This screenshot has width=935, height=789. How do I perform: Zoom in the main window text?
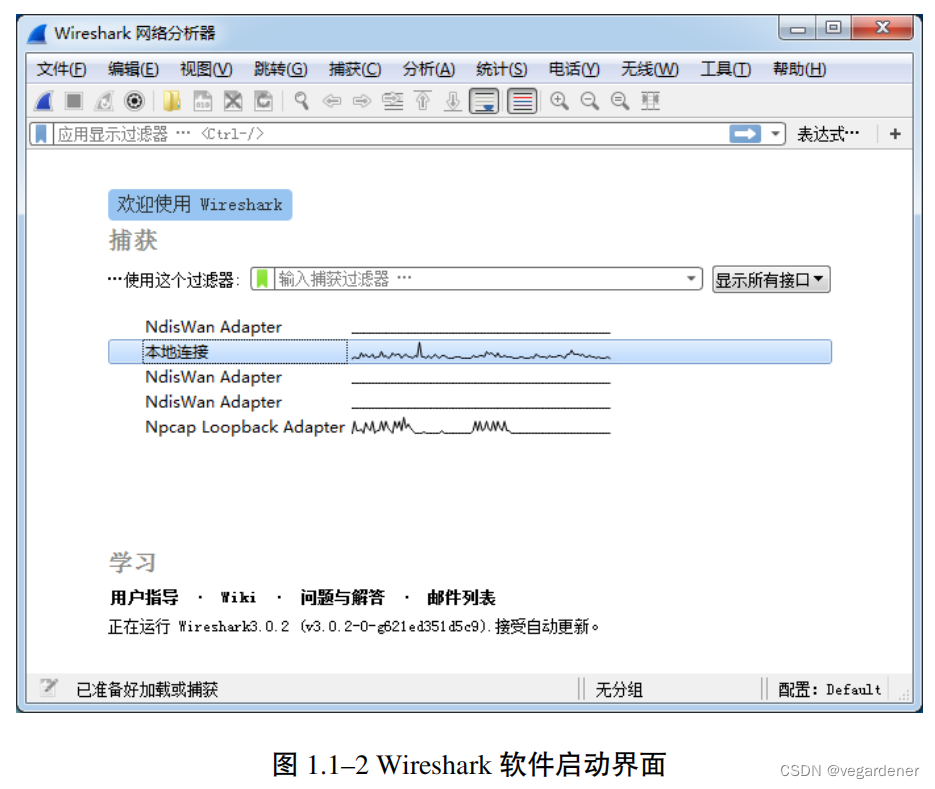pyautogui.click(x=559, y=101)
